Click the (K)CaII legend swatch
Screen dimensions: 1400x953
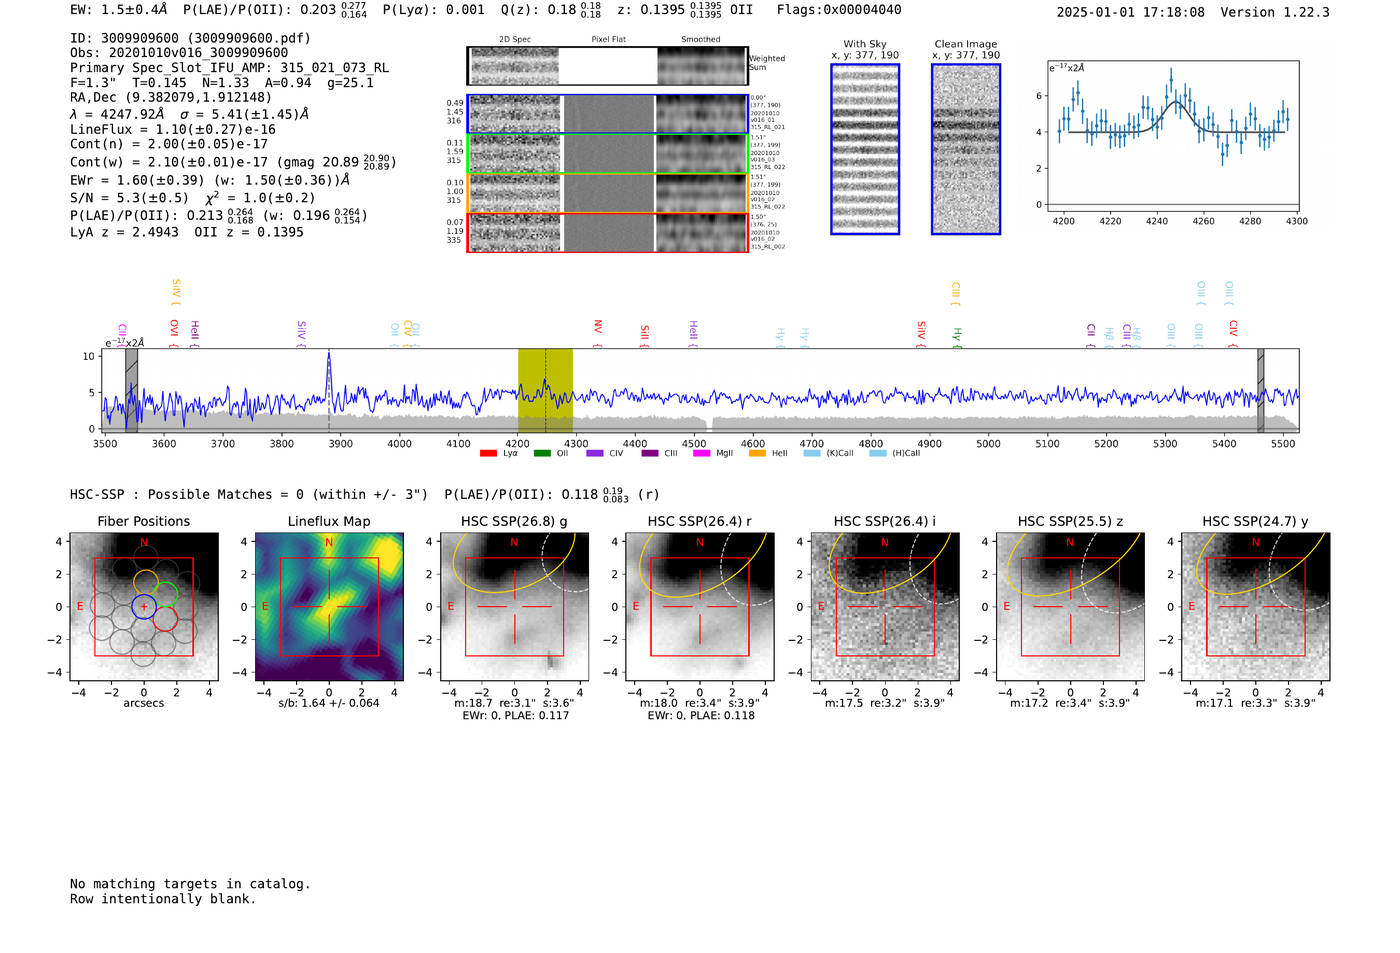[x=812, y=453]
